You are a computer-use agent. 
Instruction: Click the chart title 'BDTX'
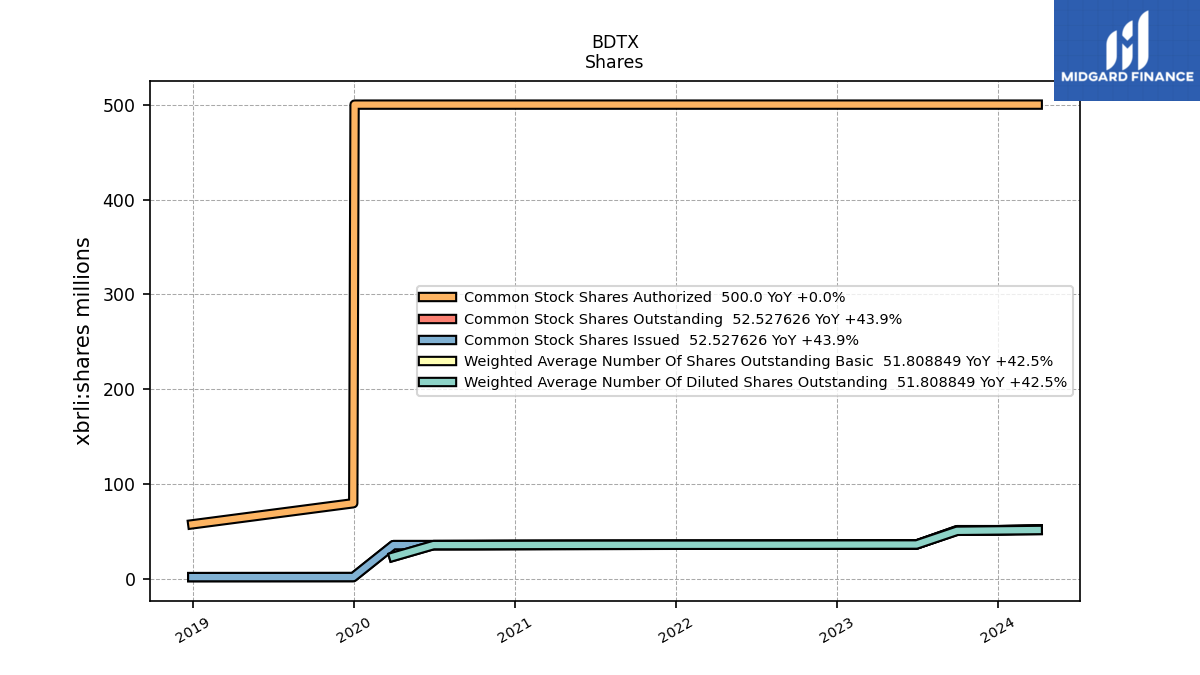[615, 42]
